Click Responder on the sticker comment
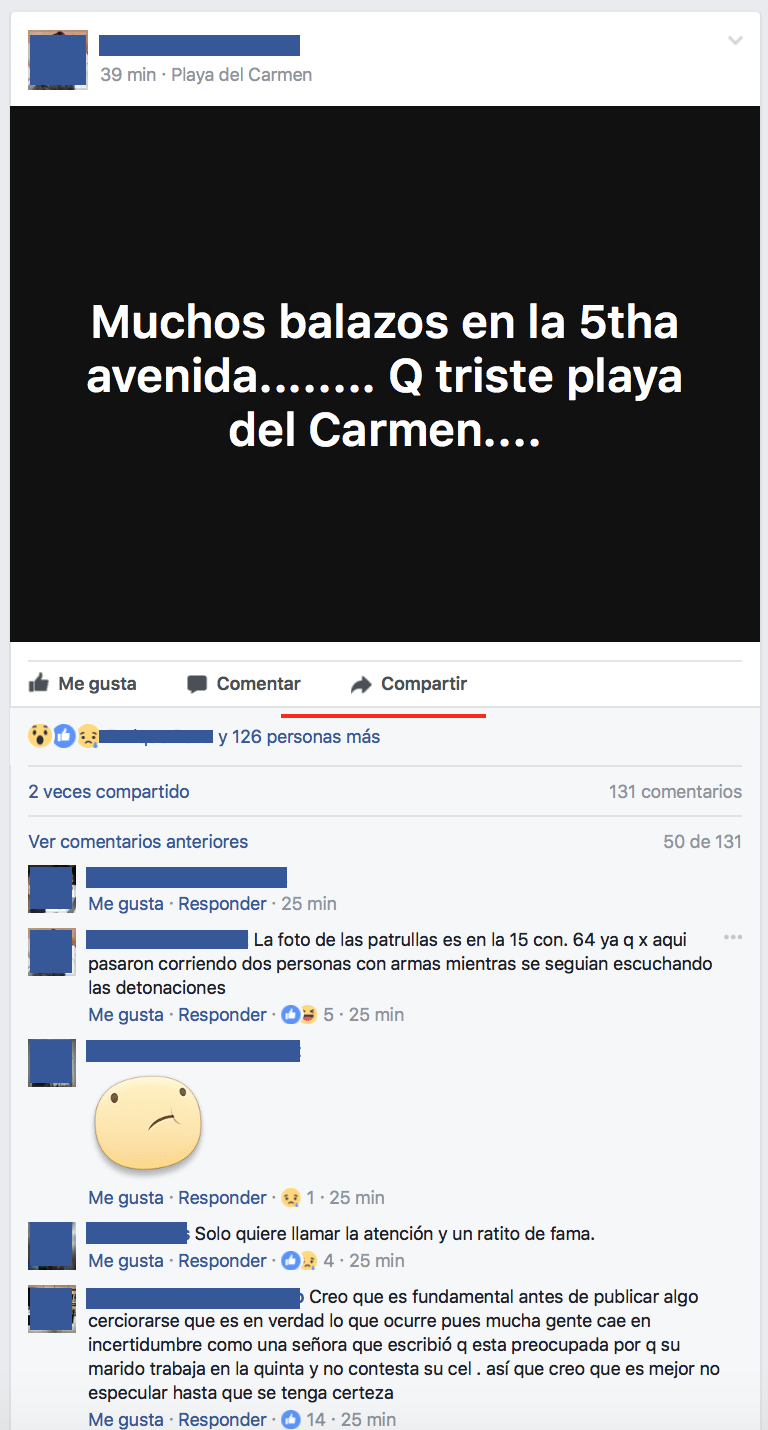Viewport: 768px width, 1430px height. [222, 1197]
